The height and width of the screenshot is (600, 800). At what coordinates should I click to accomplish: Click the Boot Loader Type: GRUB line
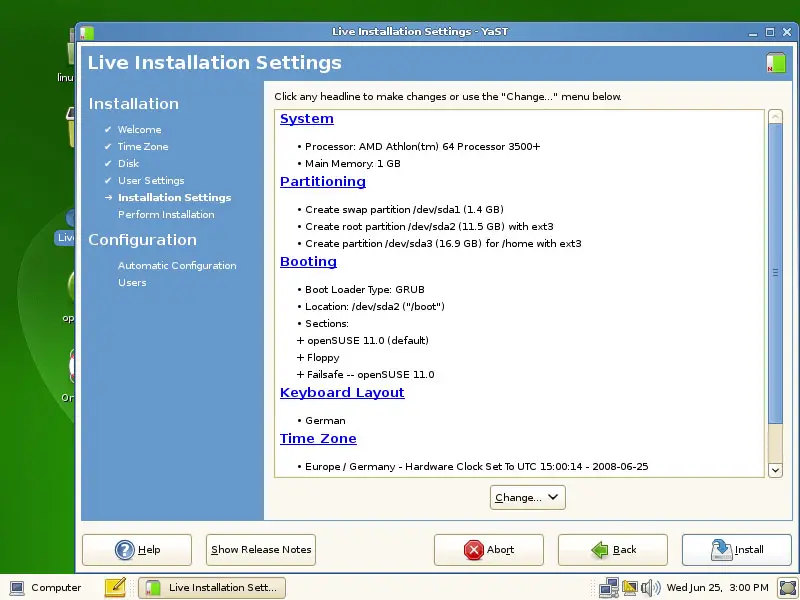point(365,290)
